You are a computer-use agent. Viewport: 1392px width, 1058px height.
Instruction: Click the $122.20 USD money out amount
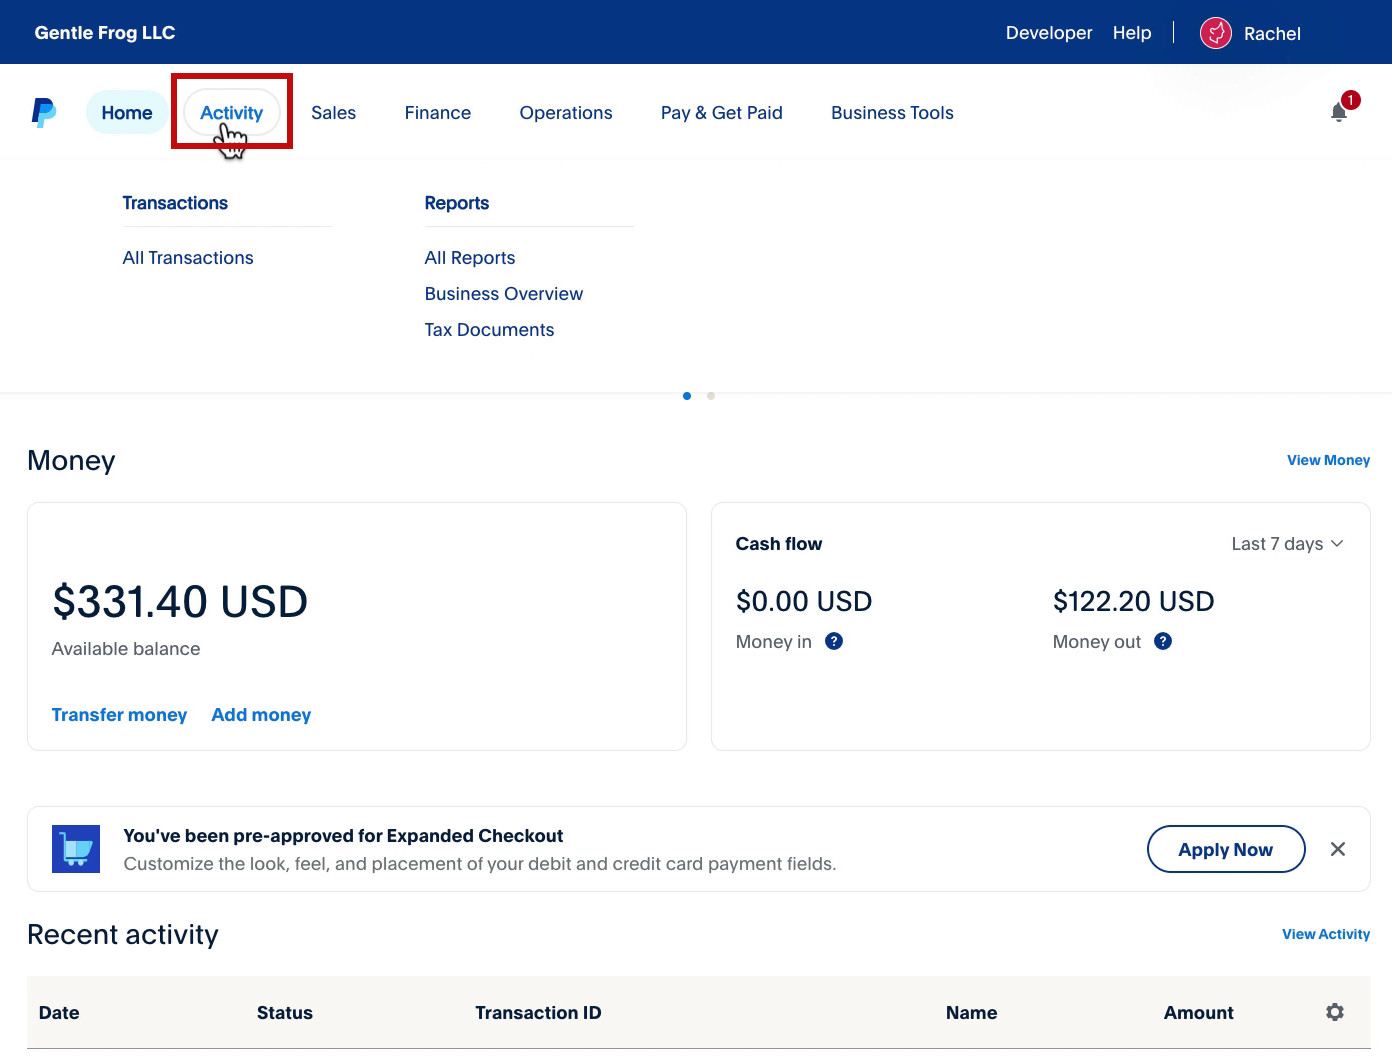(x=1133, y=601)
